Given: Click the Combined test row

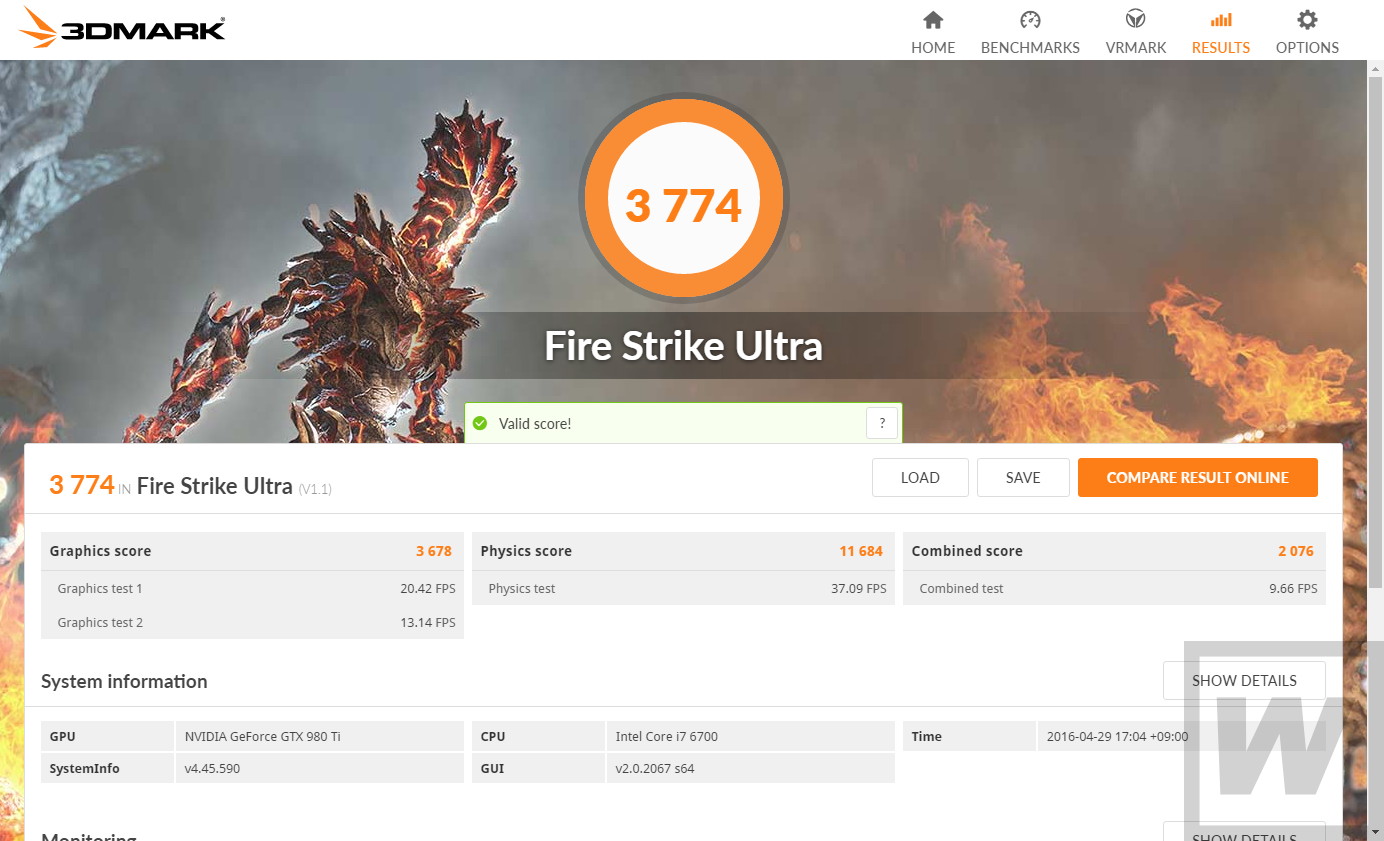Looking at the screenshot, I should 1114,588.
